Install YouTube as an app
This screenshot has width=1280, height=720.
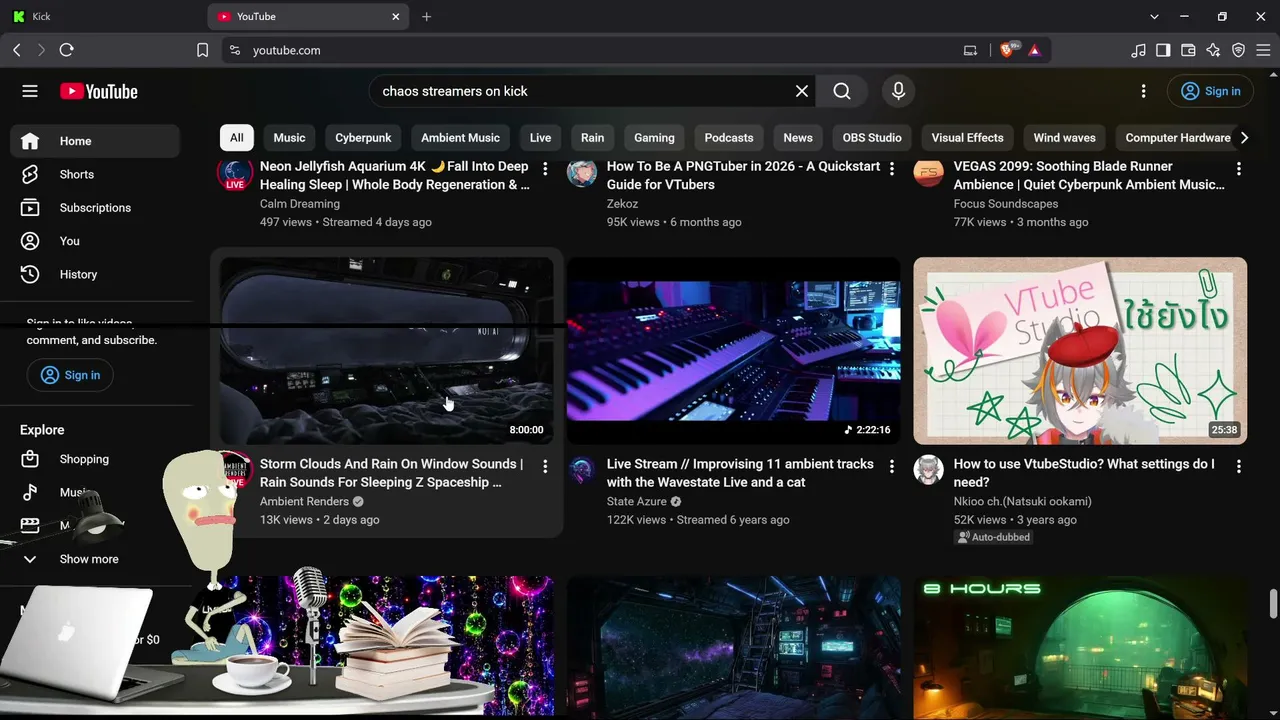click(x=970, y=50)
